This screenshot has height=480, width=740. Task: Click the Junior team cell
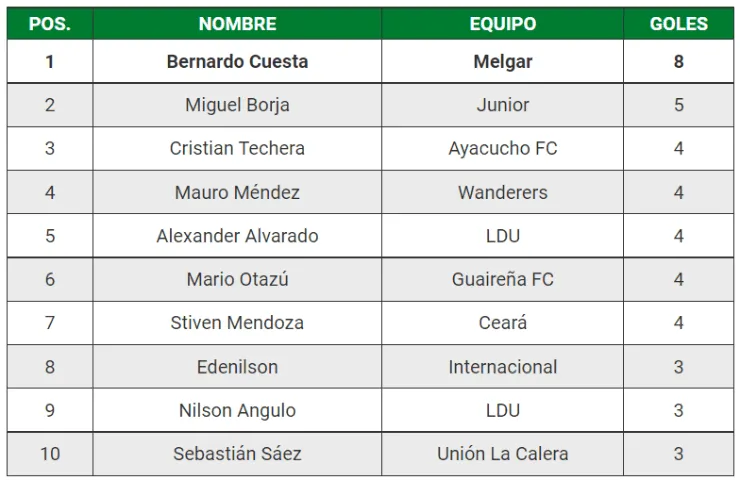coord(502,105)
